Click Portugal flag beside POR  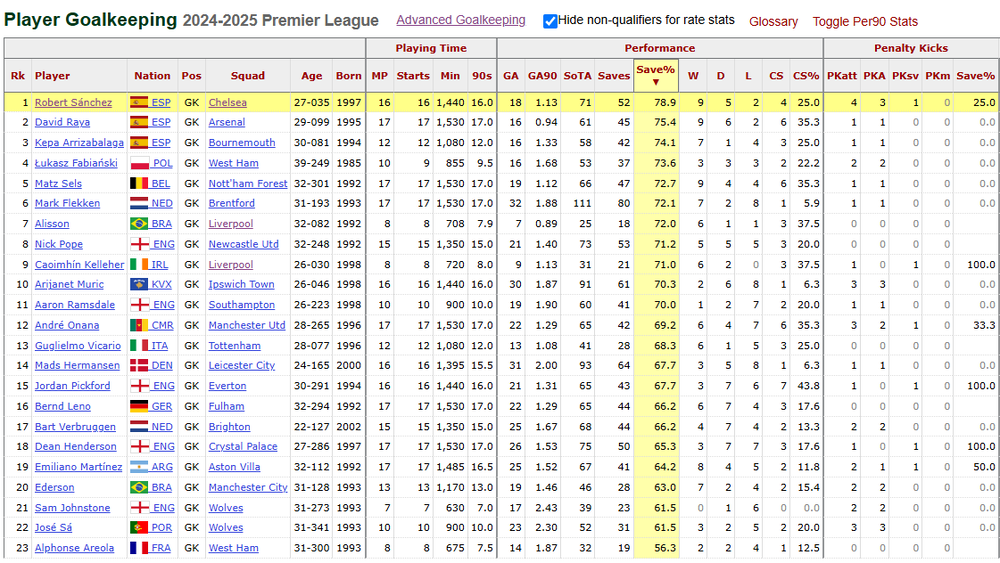[x=139, y=528]
